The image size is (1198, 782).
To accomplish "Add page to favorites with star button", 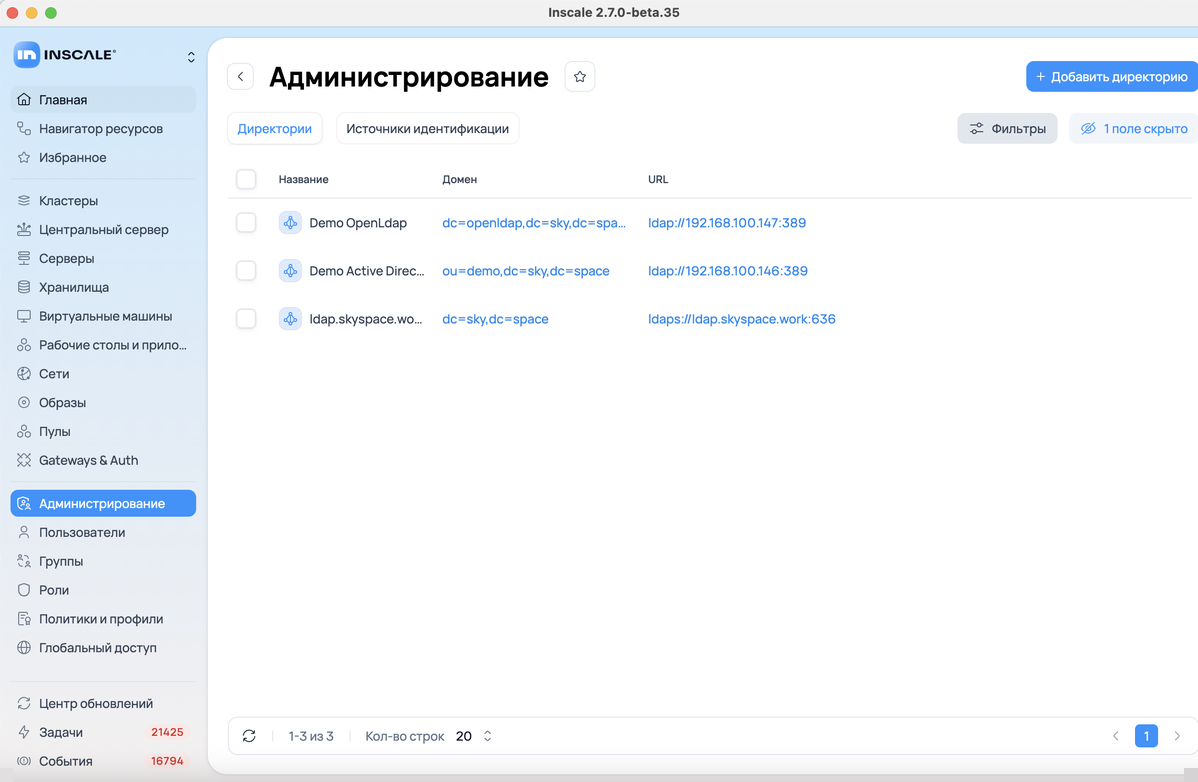I will 580,76.
